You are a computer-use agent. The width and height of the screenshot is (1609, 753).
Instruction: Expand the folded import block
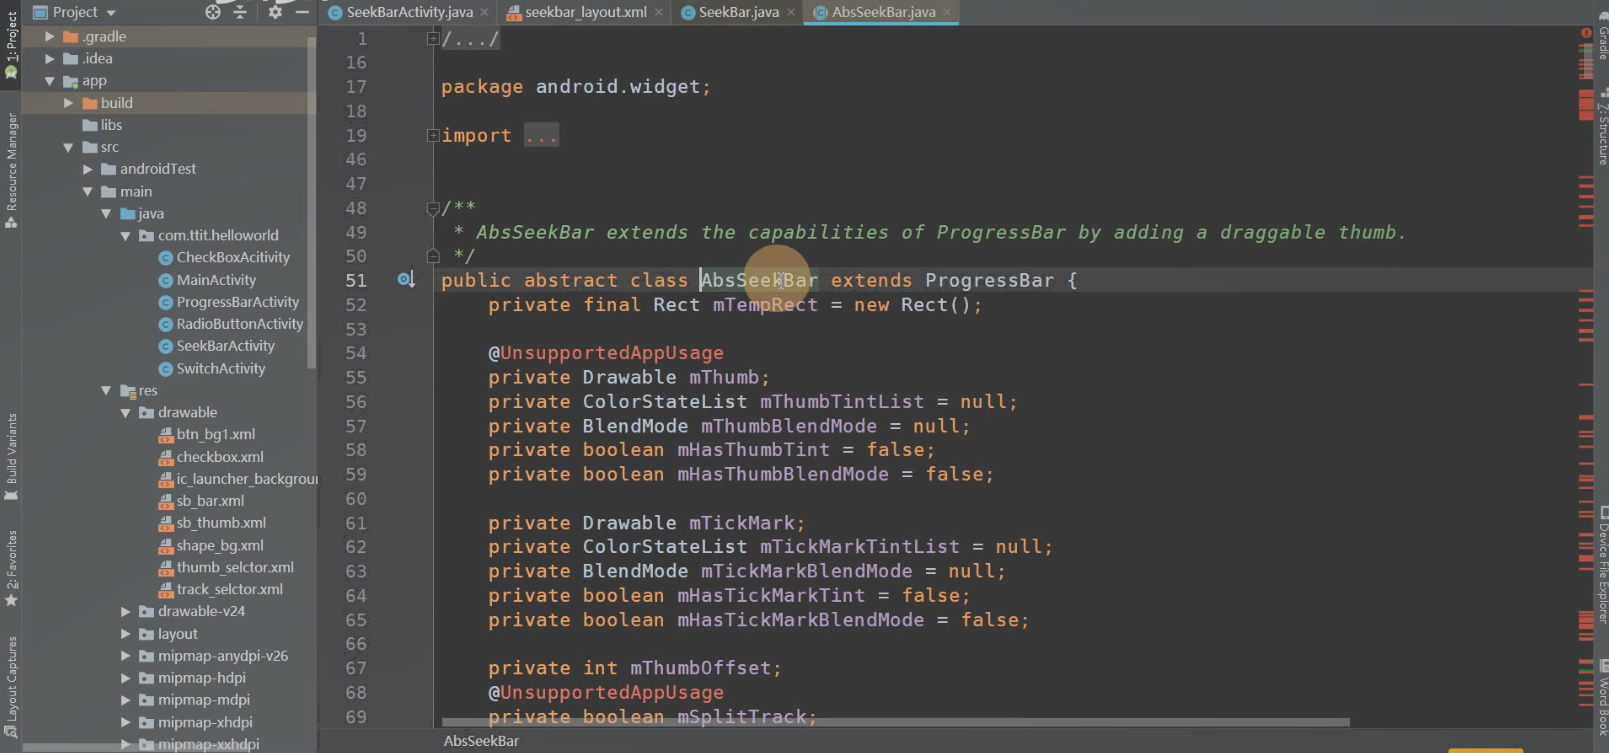click(433, 135)
